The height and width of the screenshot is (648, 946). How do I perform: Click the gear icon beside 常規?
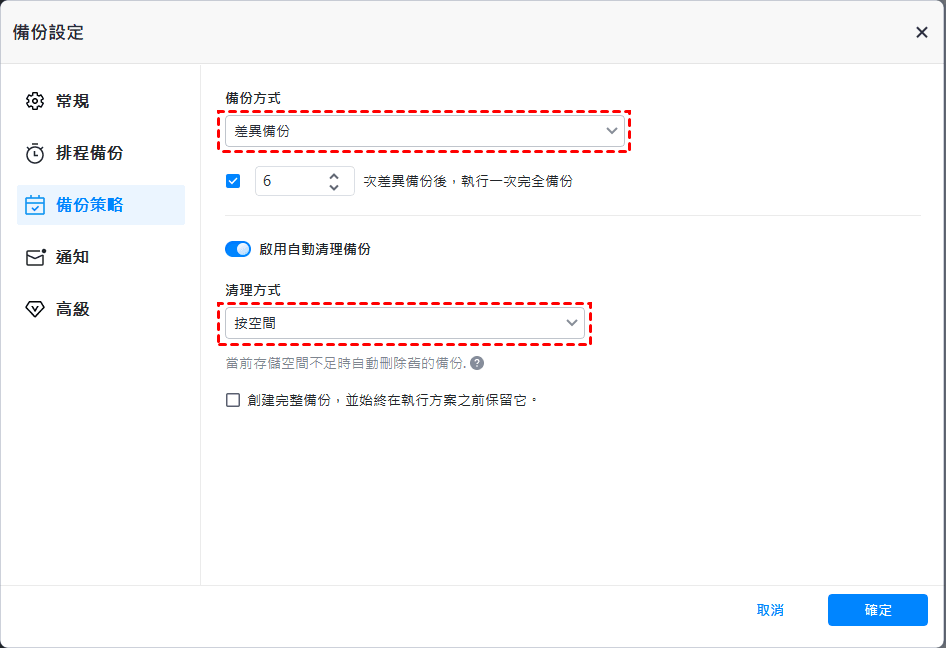click(35, 101)
